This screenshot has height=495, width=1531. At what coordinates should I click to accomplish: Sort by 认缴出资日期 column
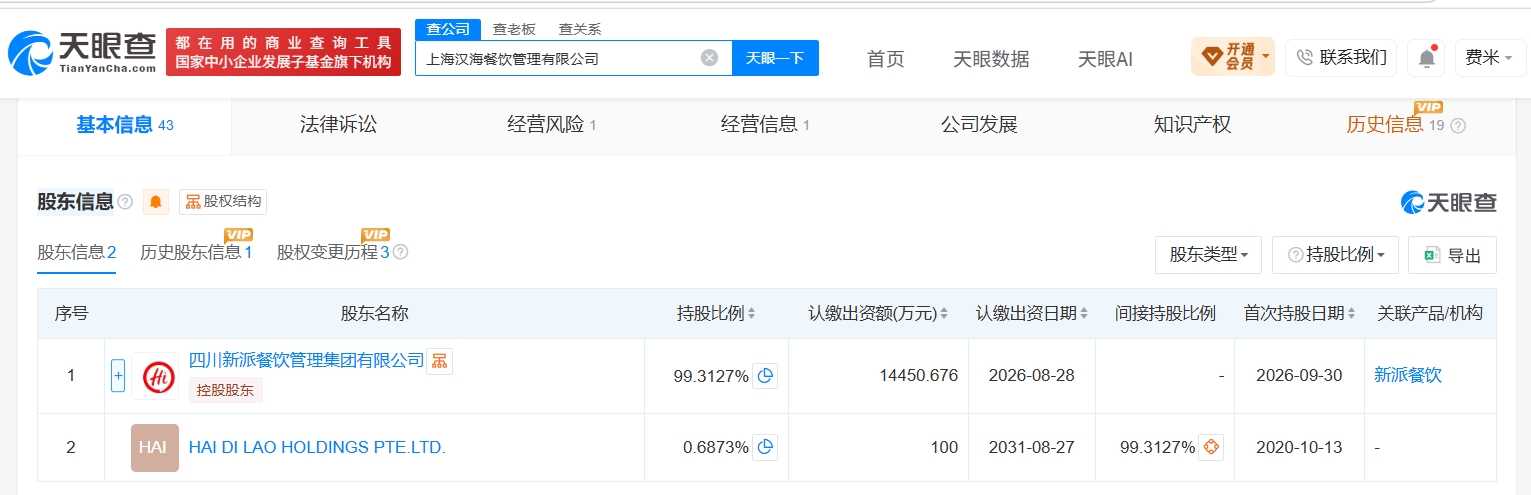[x=1084, y=314]
